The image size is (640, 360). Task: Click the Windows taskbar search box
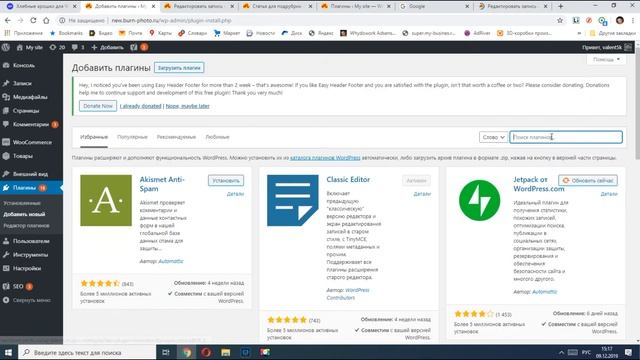88,352
